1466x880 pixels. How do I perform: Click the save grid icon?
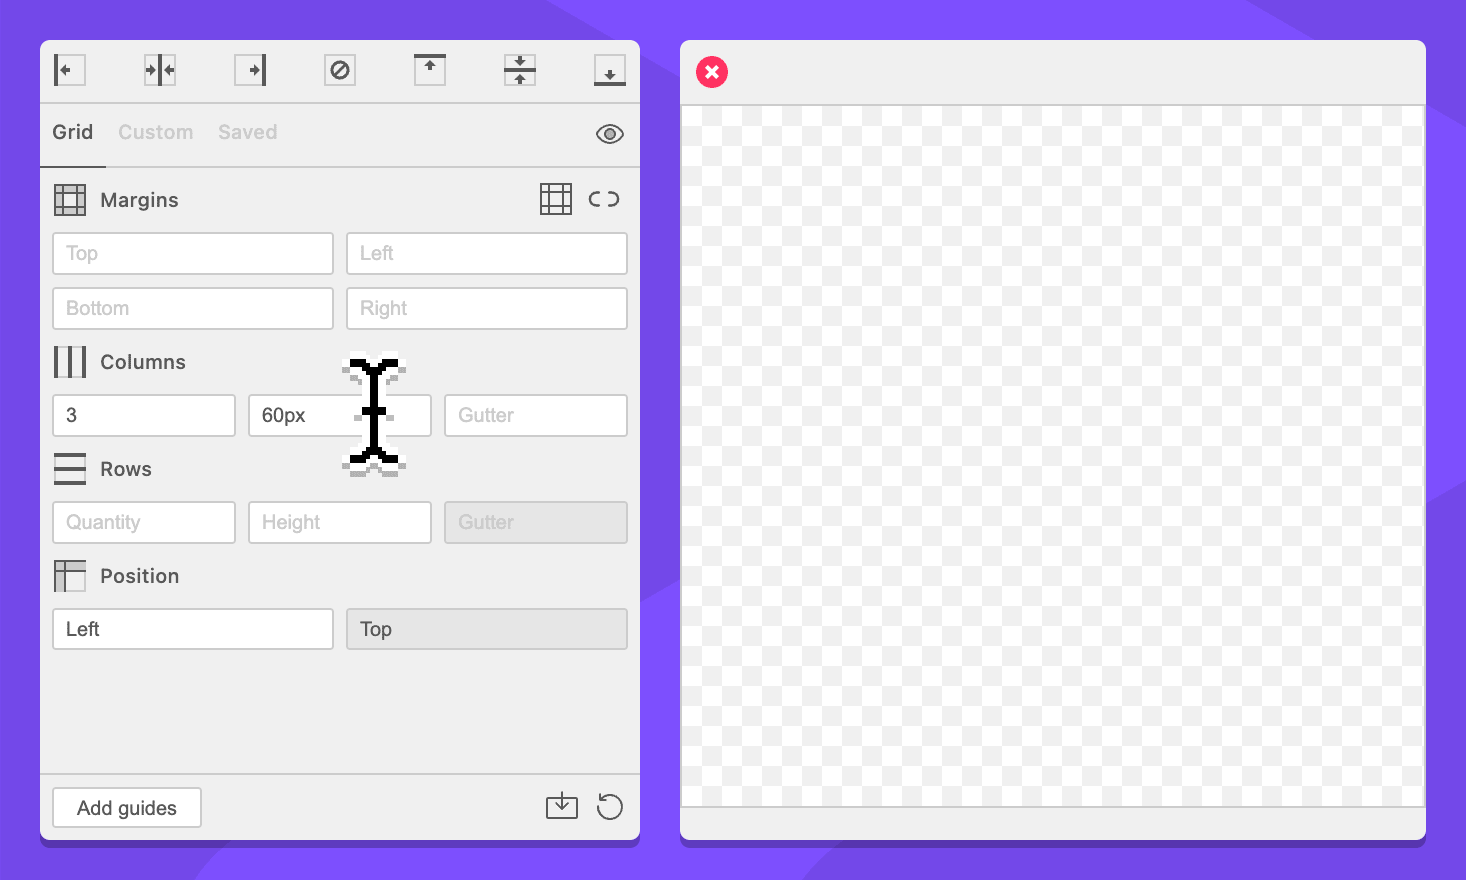click(562, 806)
